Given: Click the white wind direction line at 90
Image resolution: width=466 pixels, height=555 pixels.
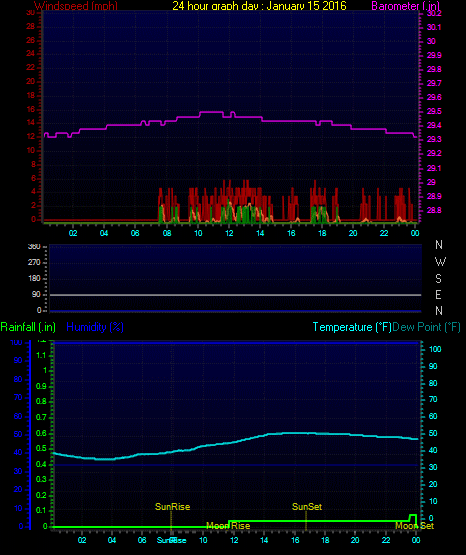Looking at the screenshot, I should point(235,295).
